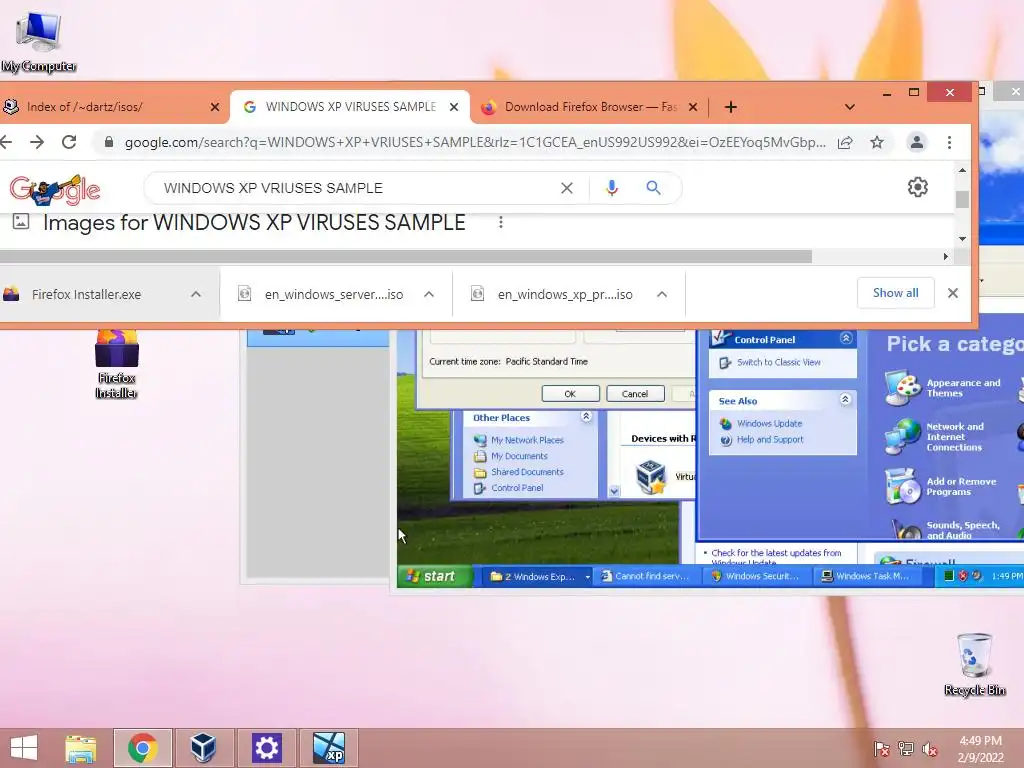This screenshot has width=1024, height=768.
Task: Open File Explorer from taskbar
Action: click(x=80, y=748)
